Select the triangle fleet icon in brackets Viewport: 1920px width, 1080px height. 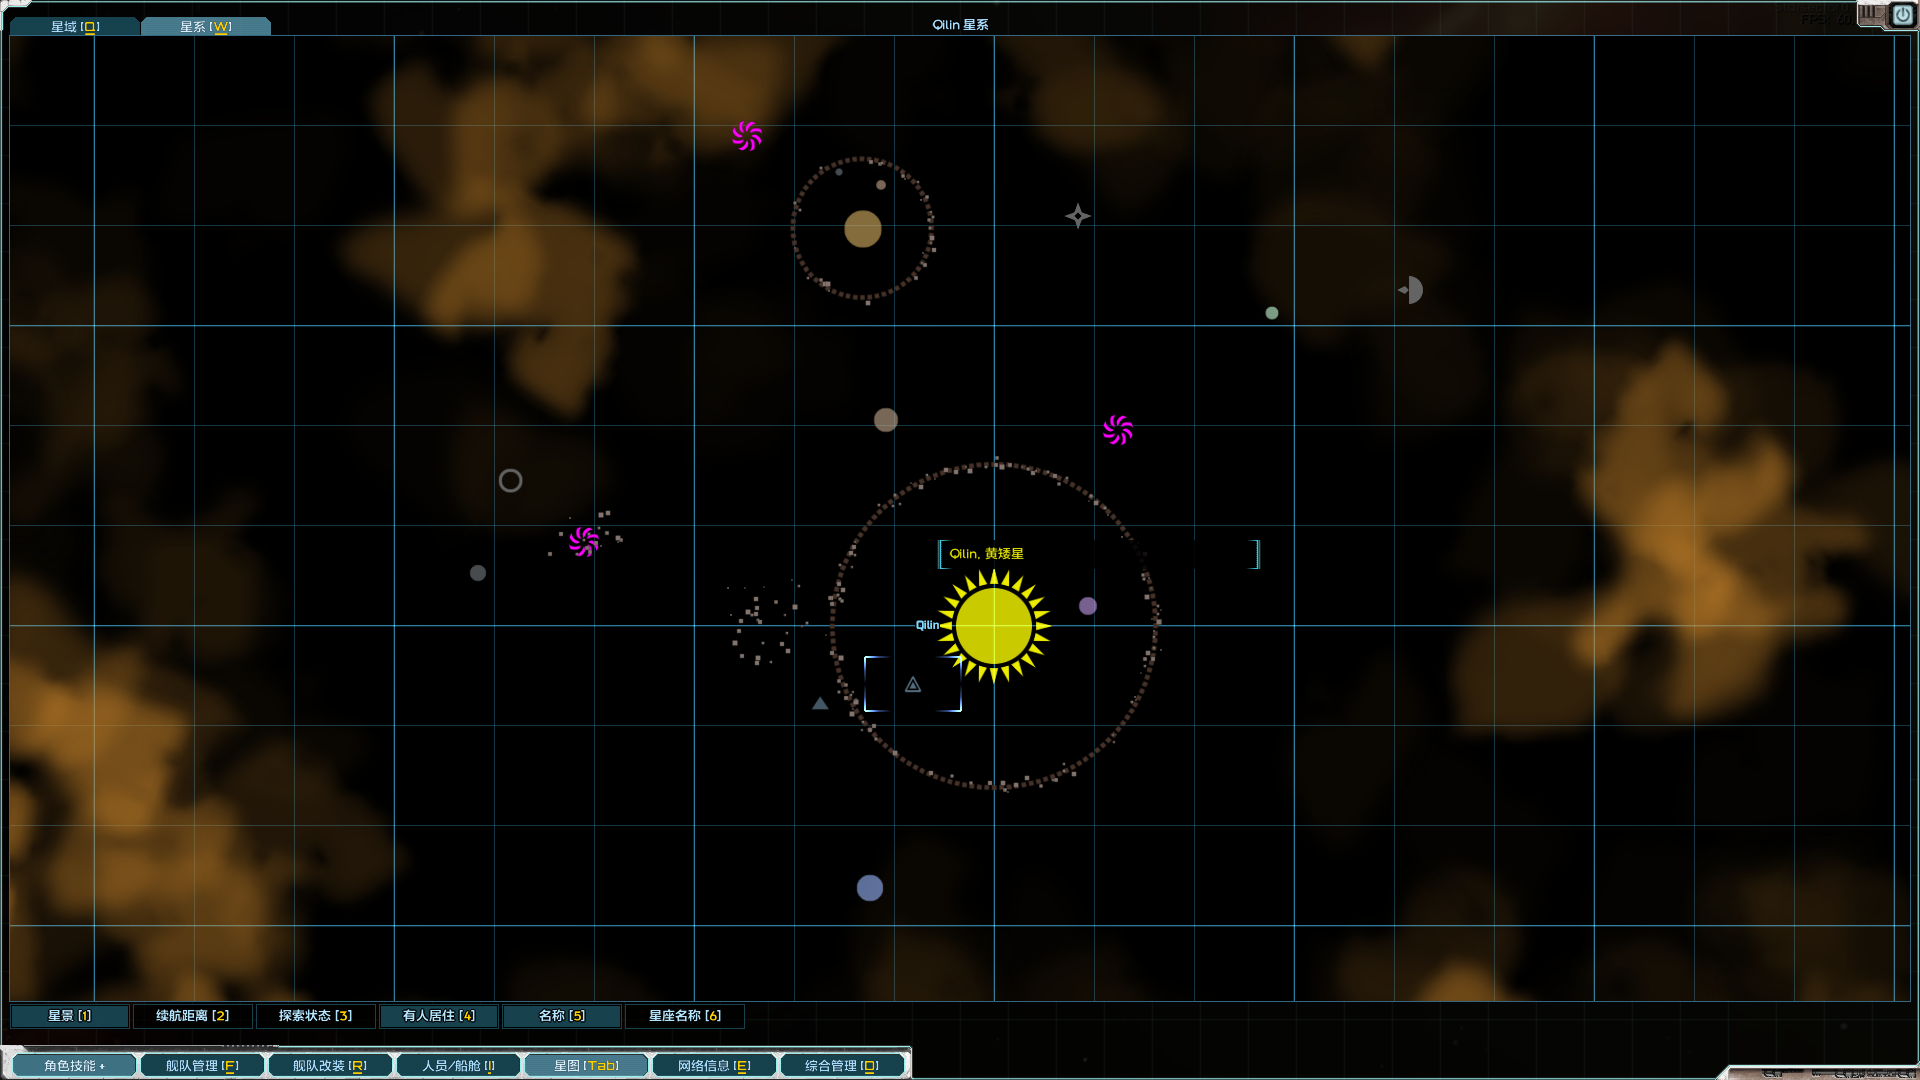pyautogui.click(x=913, y=685)
